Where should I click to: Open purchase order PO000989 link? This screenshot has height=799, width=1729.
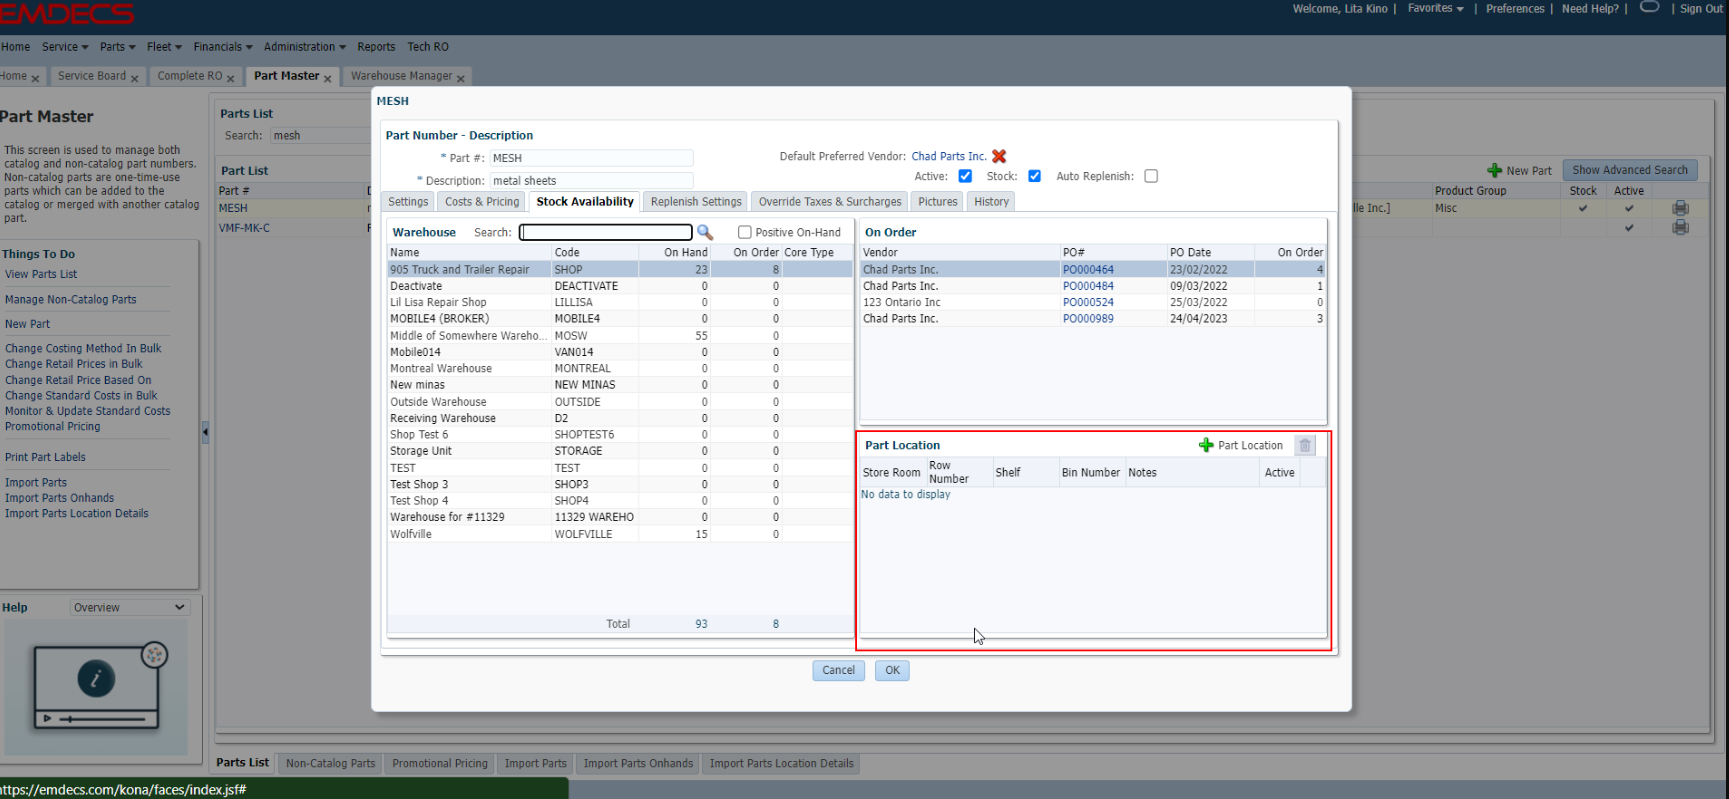[x=1088, y=319]
